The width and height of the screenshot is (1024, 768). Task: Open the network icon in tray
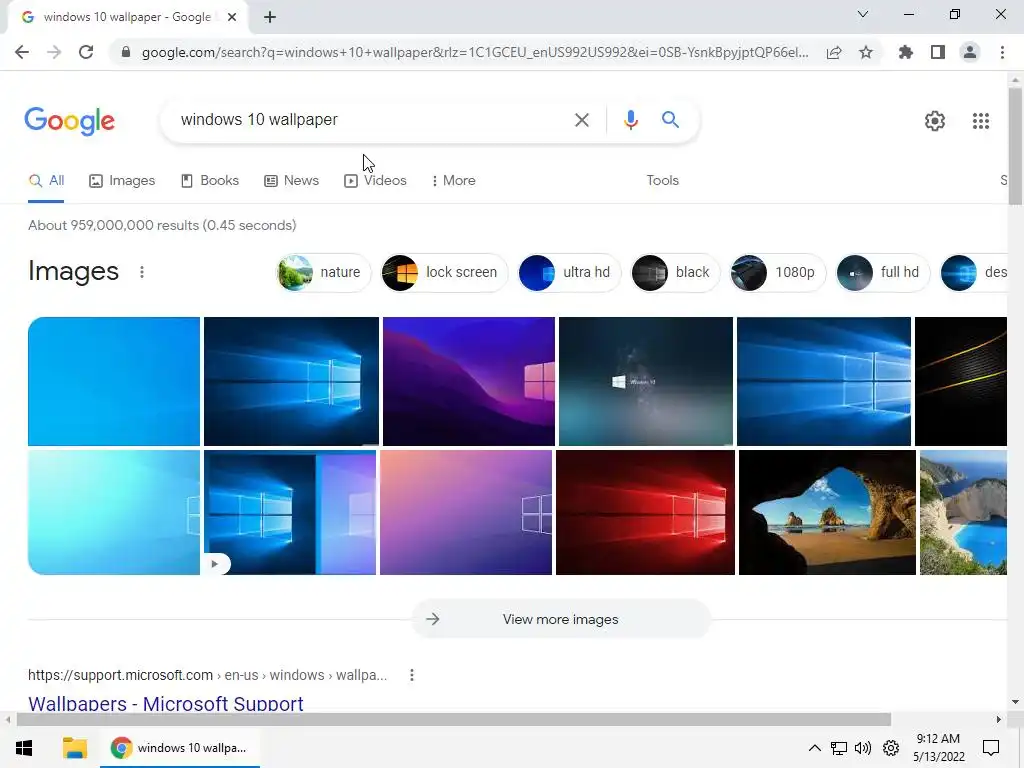839,748
